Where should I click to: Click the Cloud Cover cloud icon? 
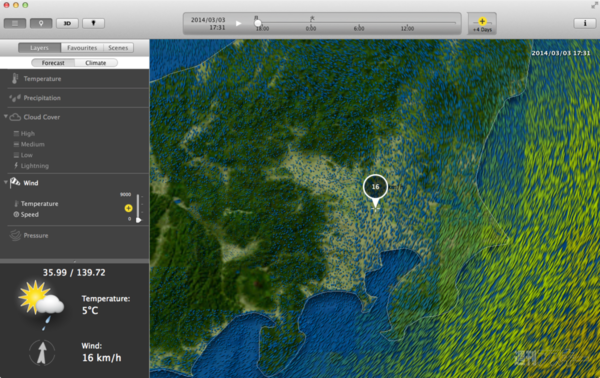[x=15, y=117]
